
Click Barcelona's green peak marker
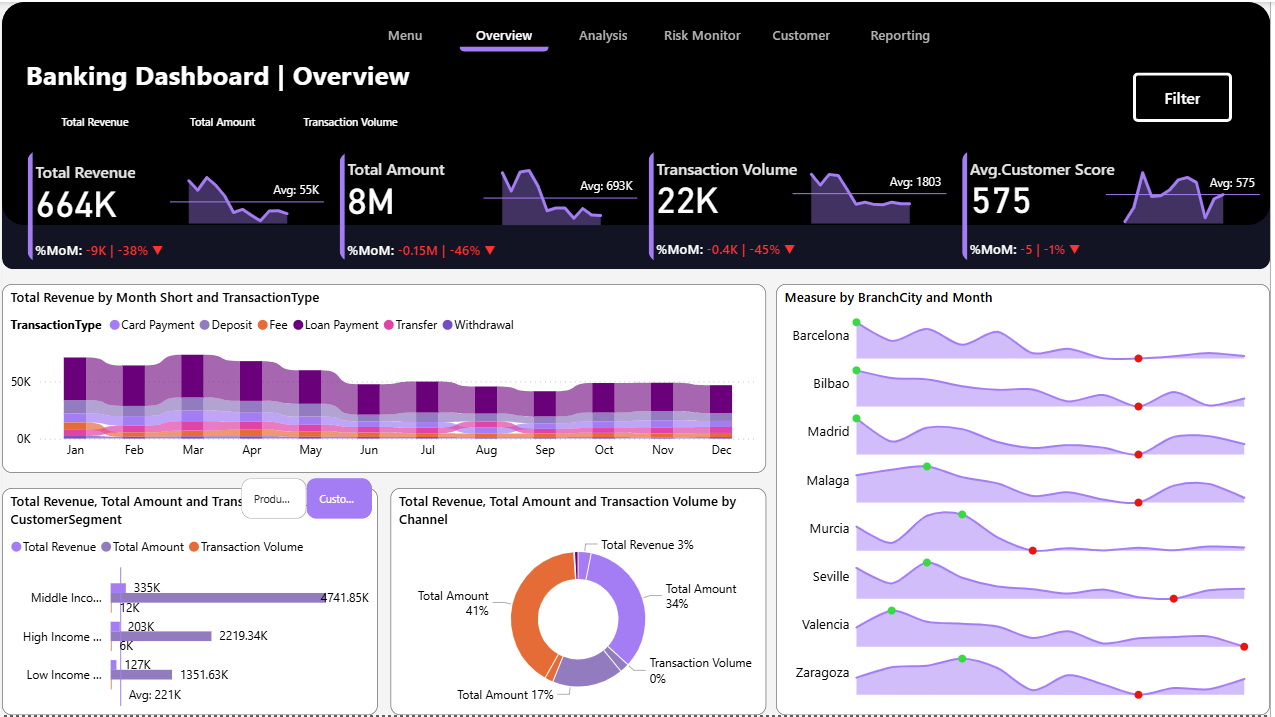(856, 322)
